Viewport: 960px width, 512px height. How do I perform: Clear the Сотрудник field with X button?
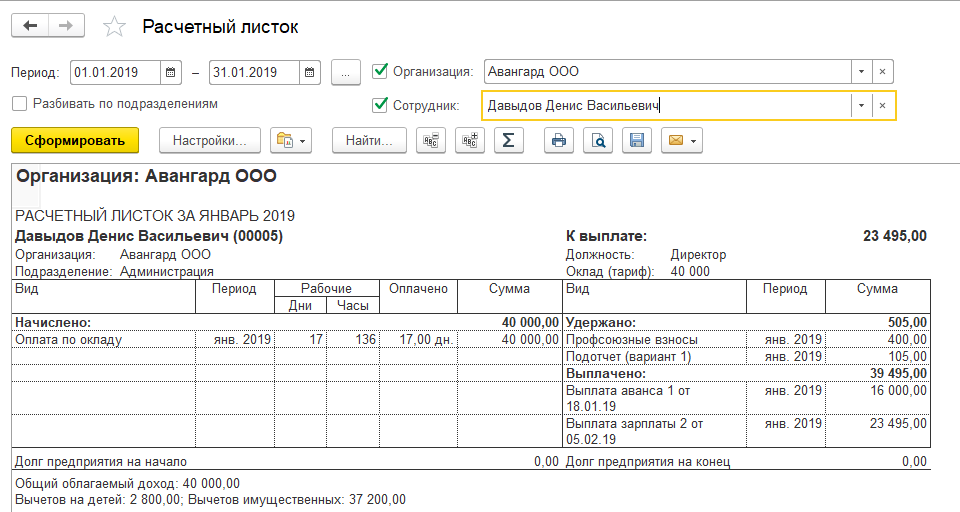coord(882,105)
